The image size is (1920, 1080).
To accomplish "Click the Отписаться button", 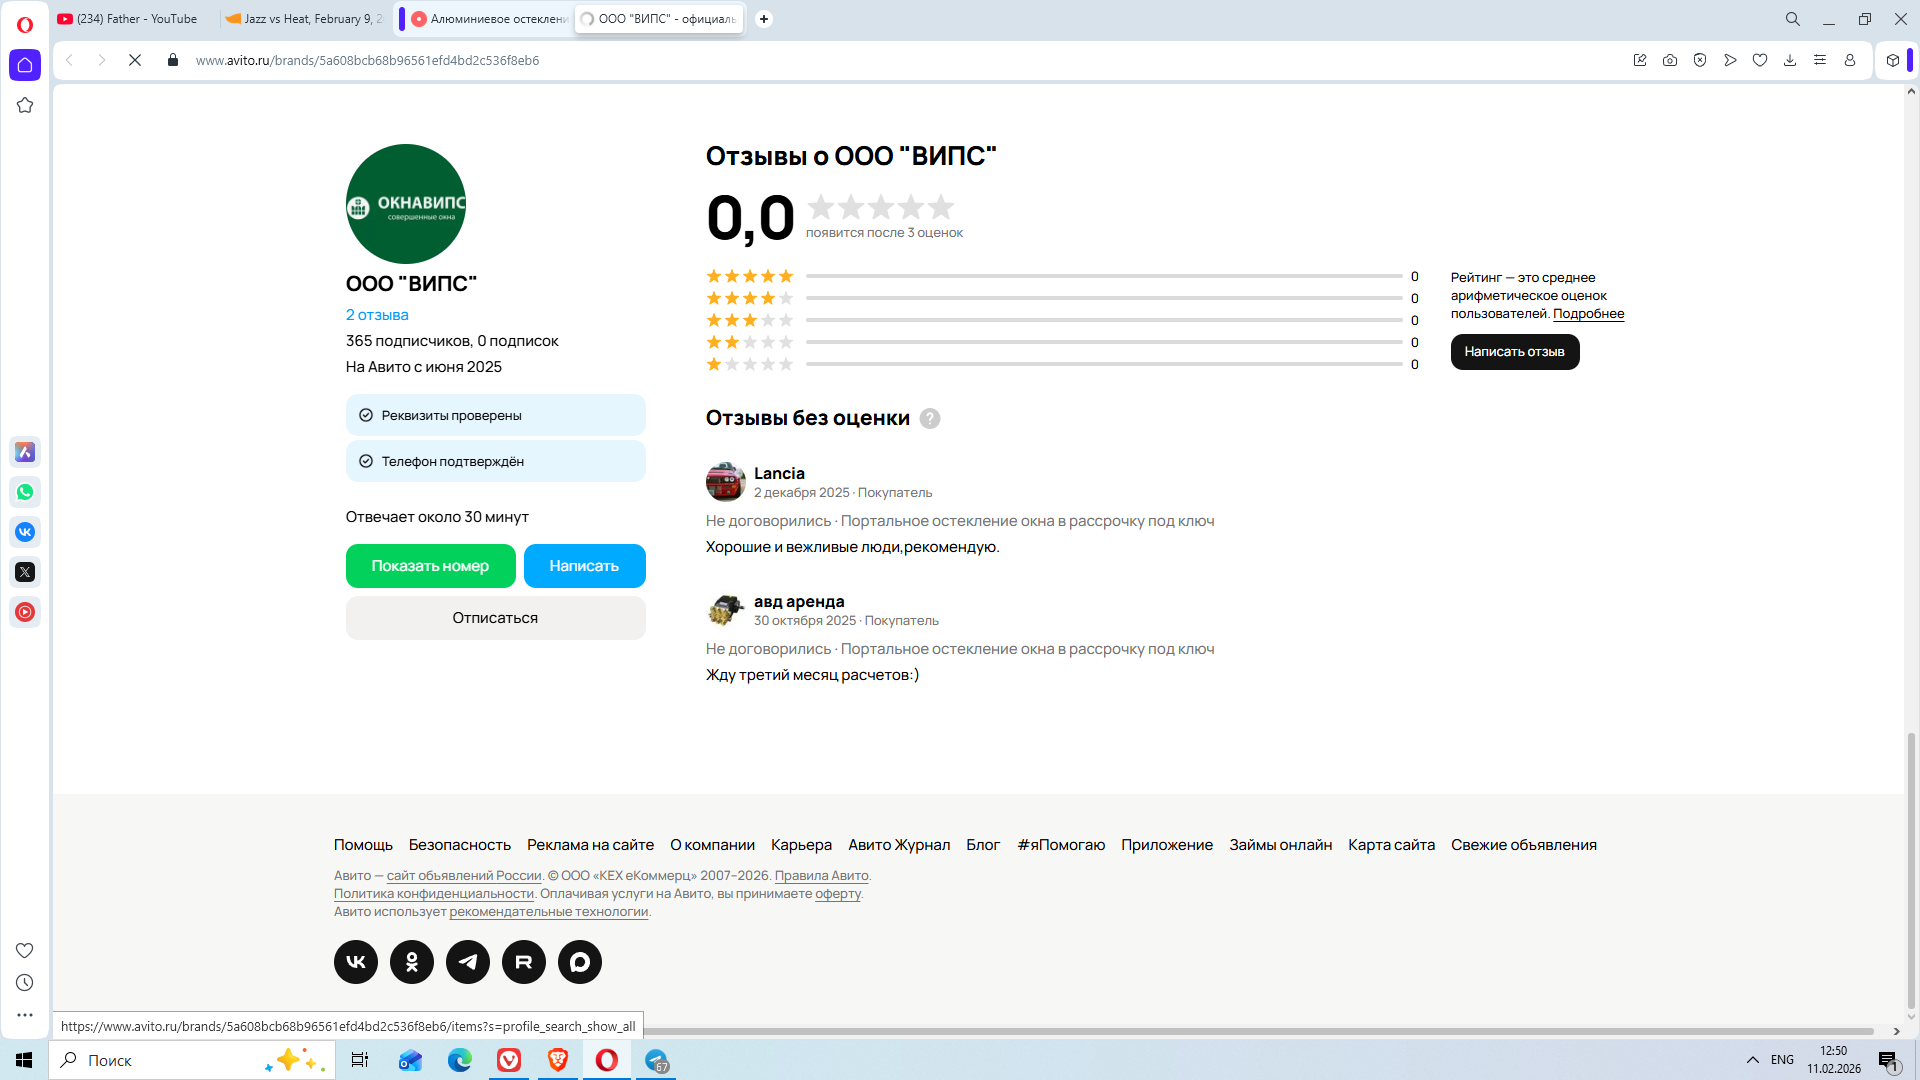I will click(495, 618).
